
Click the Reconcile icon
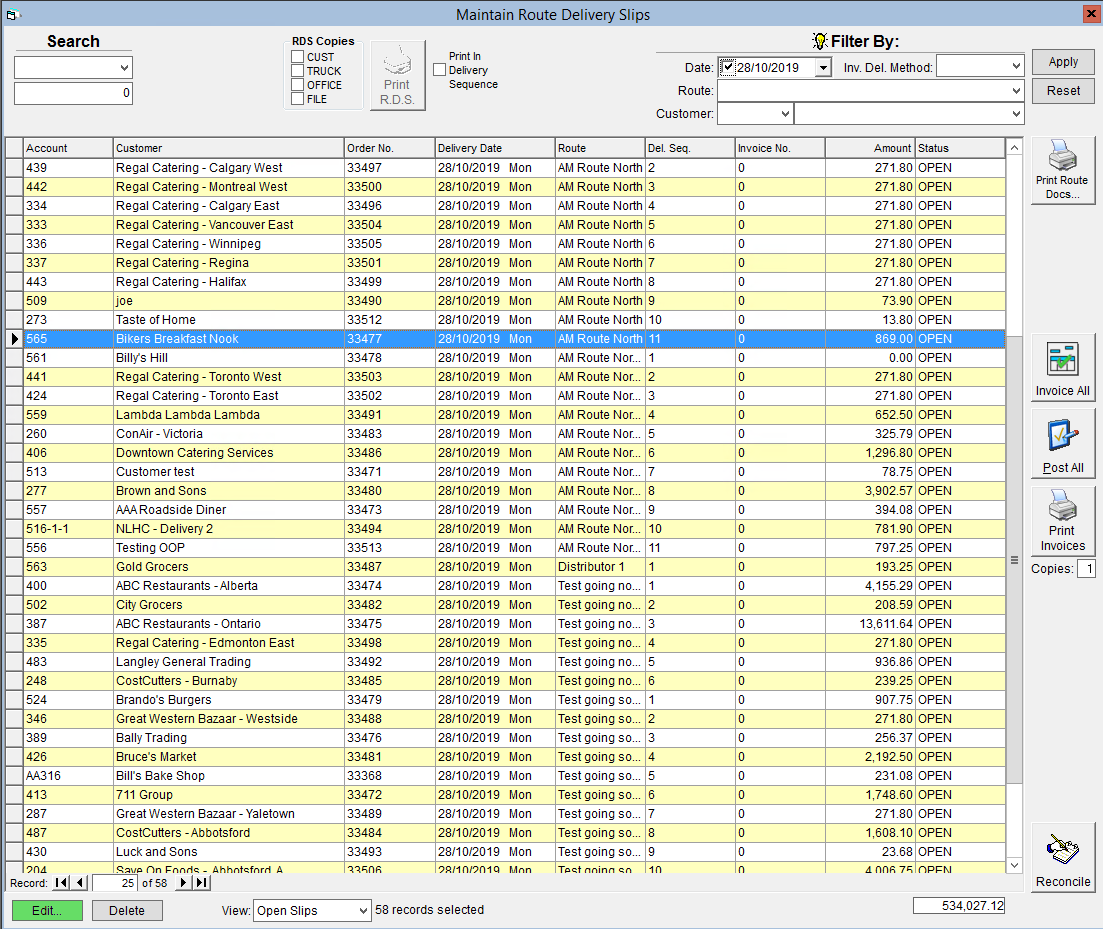click(x=1062, y=849)
